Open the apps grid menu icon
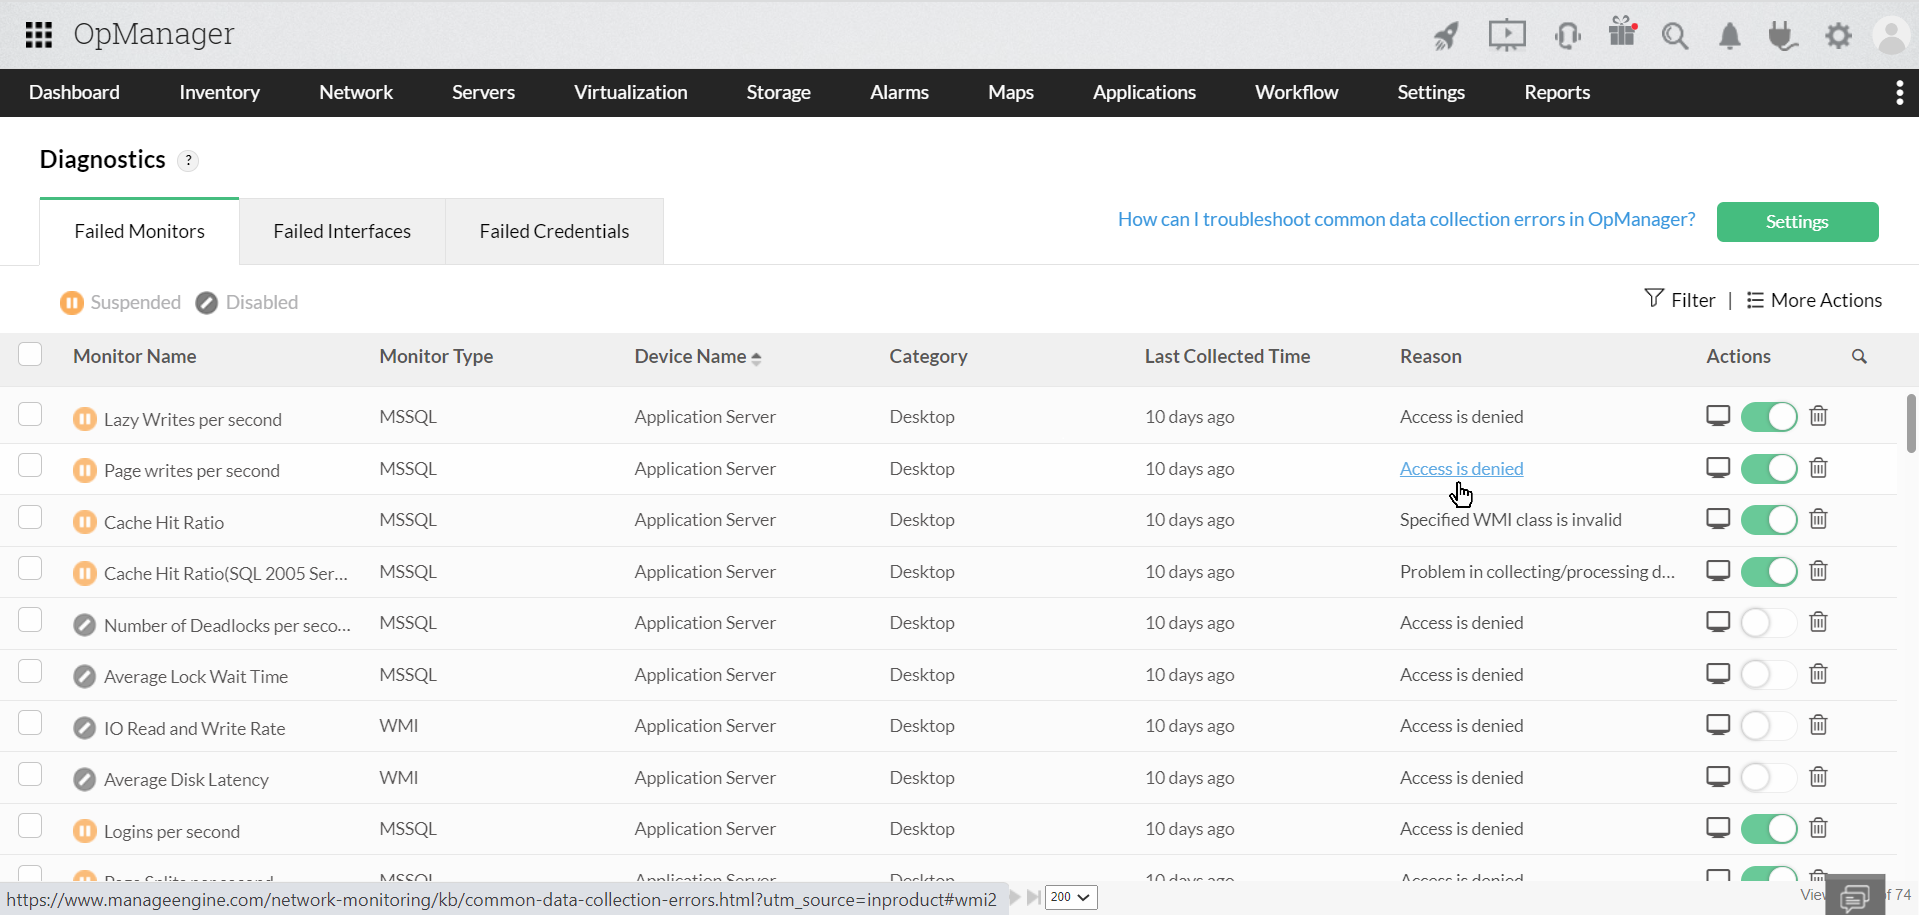The image size is (1919, 915). click(x=39, y=35)
